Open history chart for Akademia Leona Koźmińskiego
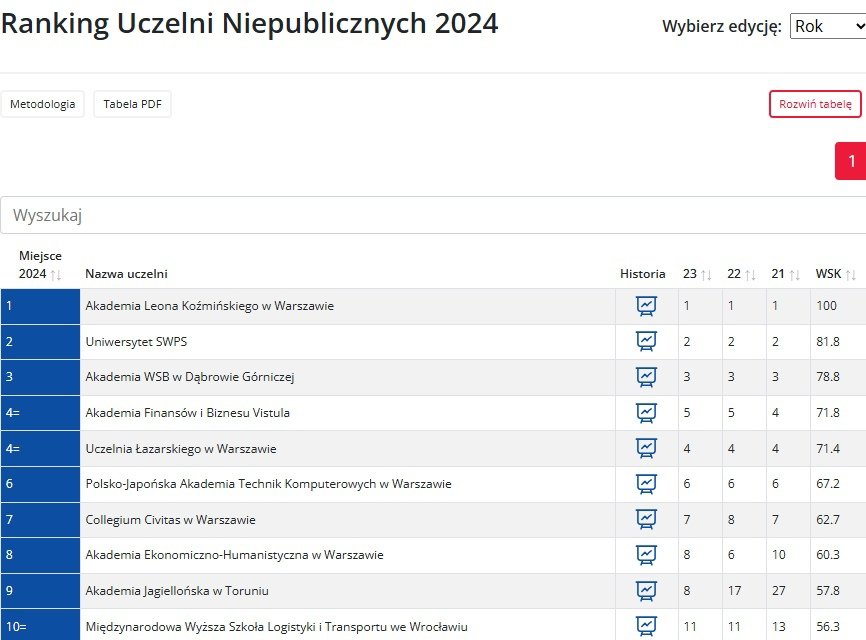866x640 pixels. (x=646, y=306)
